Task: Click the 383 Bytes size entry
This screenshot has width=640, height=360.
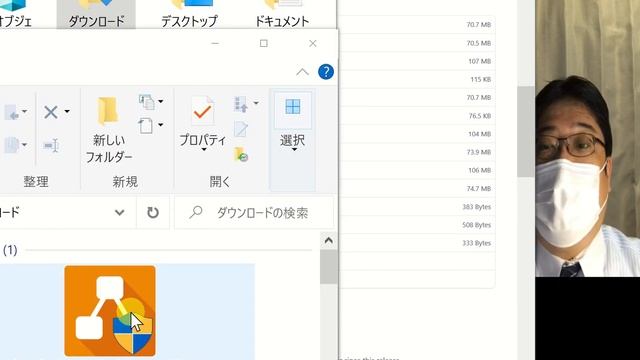Action: [x=476, y=207]
